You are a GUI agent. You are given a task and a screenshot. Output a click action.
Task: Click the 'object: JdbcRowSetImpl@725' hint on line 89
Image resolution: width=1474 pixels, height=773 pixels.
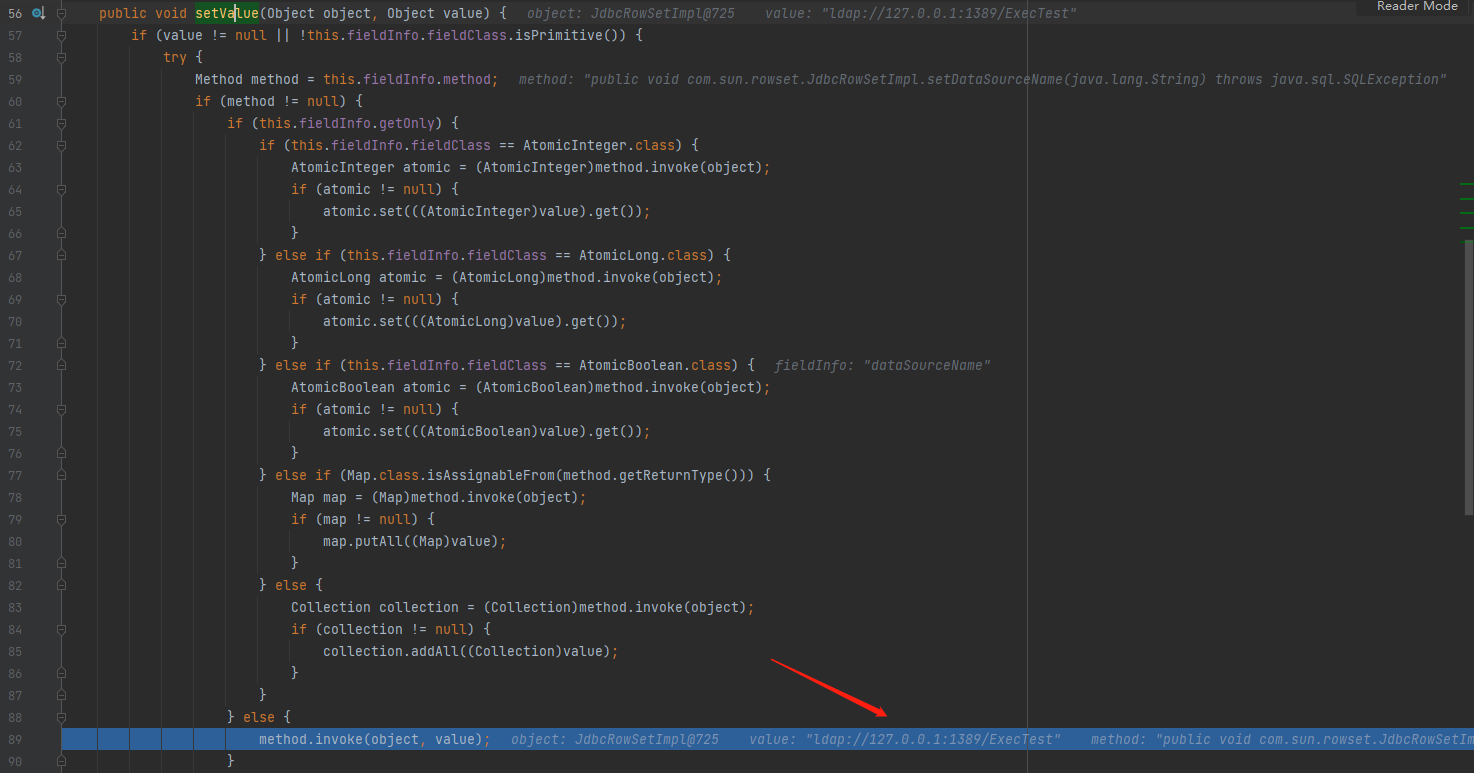tap(615, 740)
